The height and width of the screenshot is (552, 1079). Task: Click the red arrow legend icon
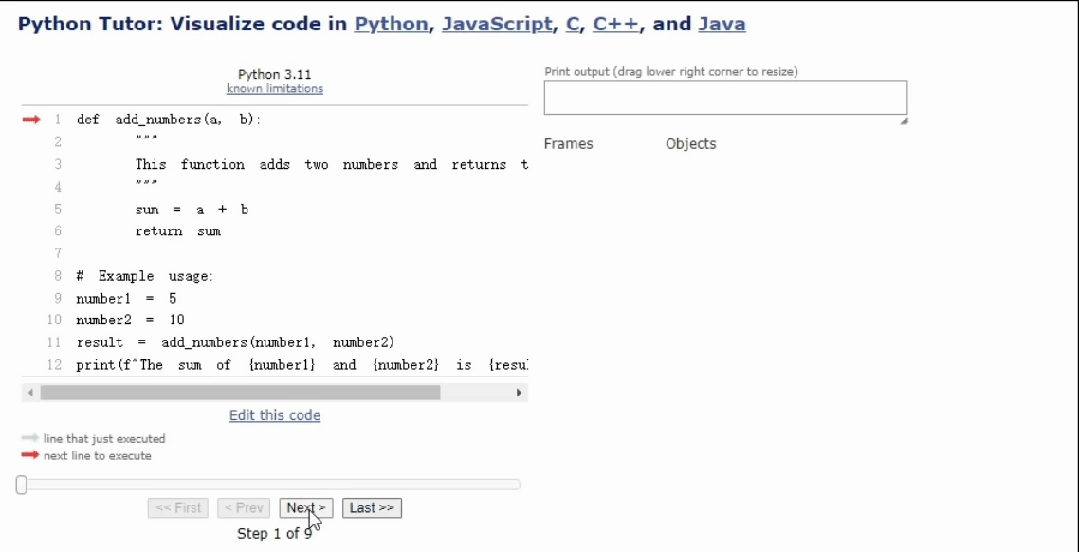30,455
